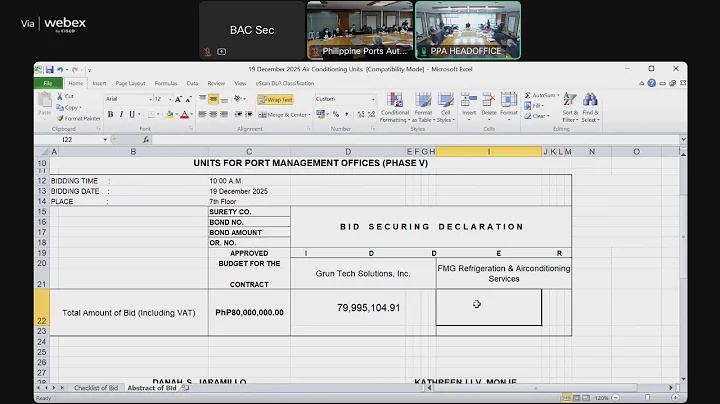The image size is (720, 404).
Task: Click Decrease Decimal icon
Action: [371, 114]
